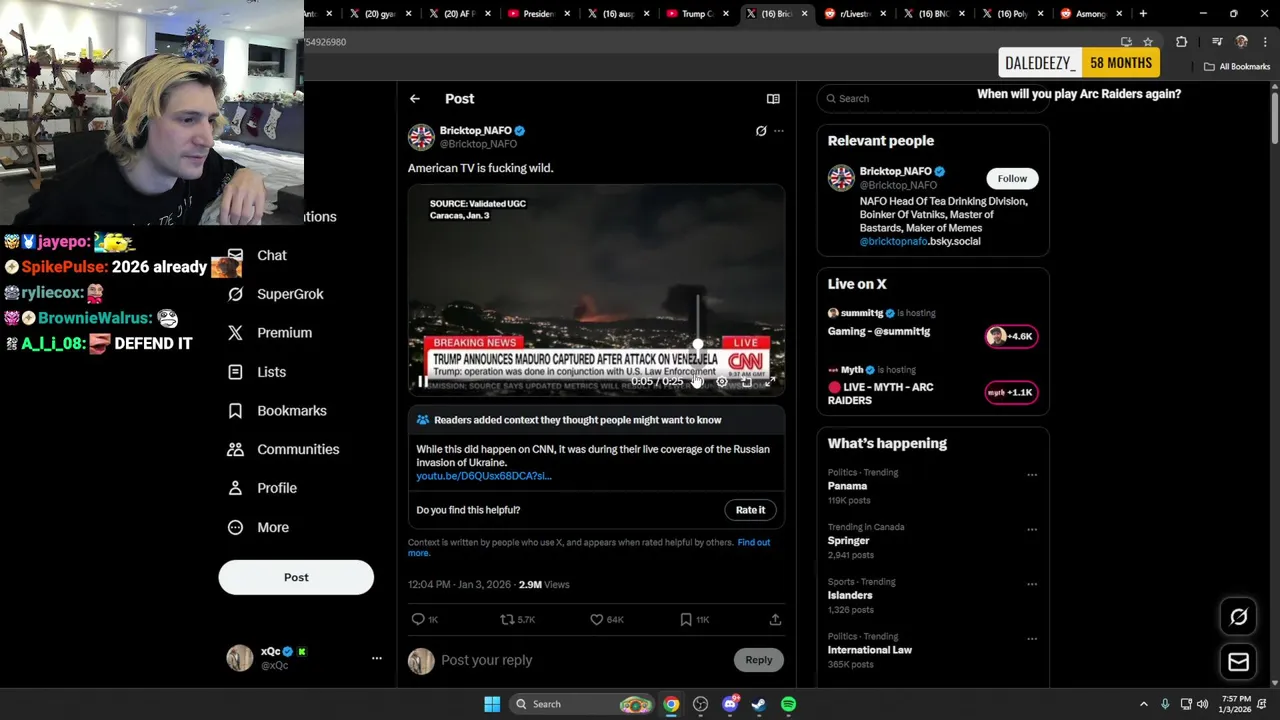1280x720 pixels.
Task: Show hidden system tray icons
Action: point(1143,704)
